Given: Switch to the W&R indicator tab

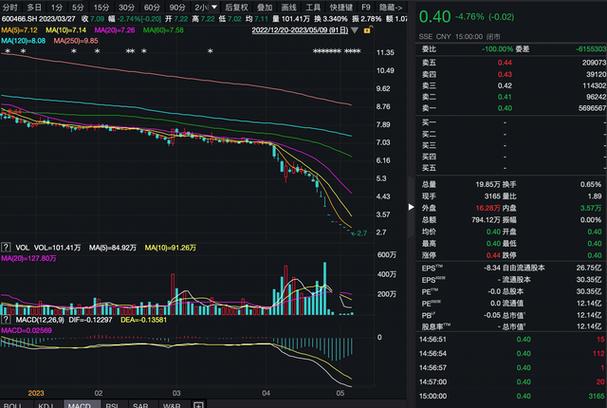Looking at the screenshot, I should point(172,405).
